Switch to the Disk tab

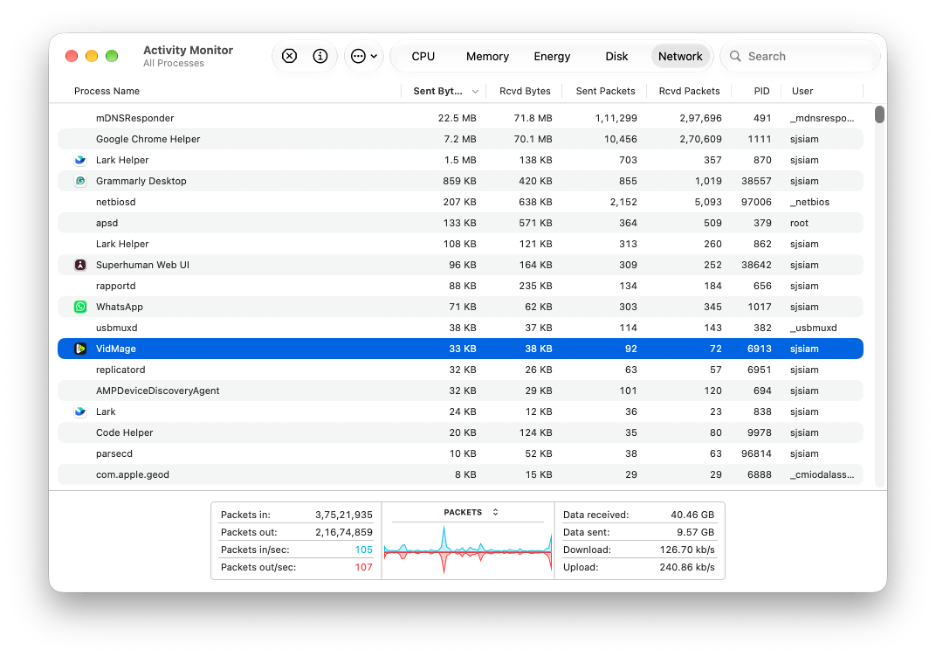[x=617, y=56]
